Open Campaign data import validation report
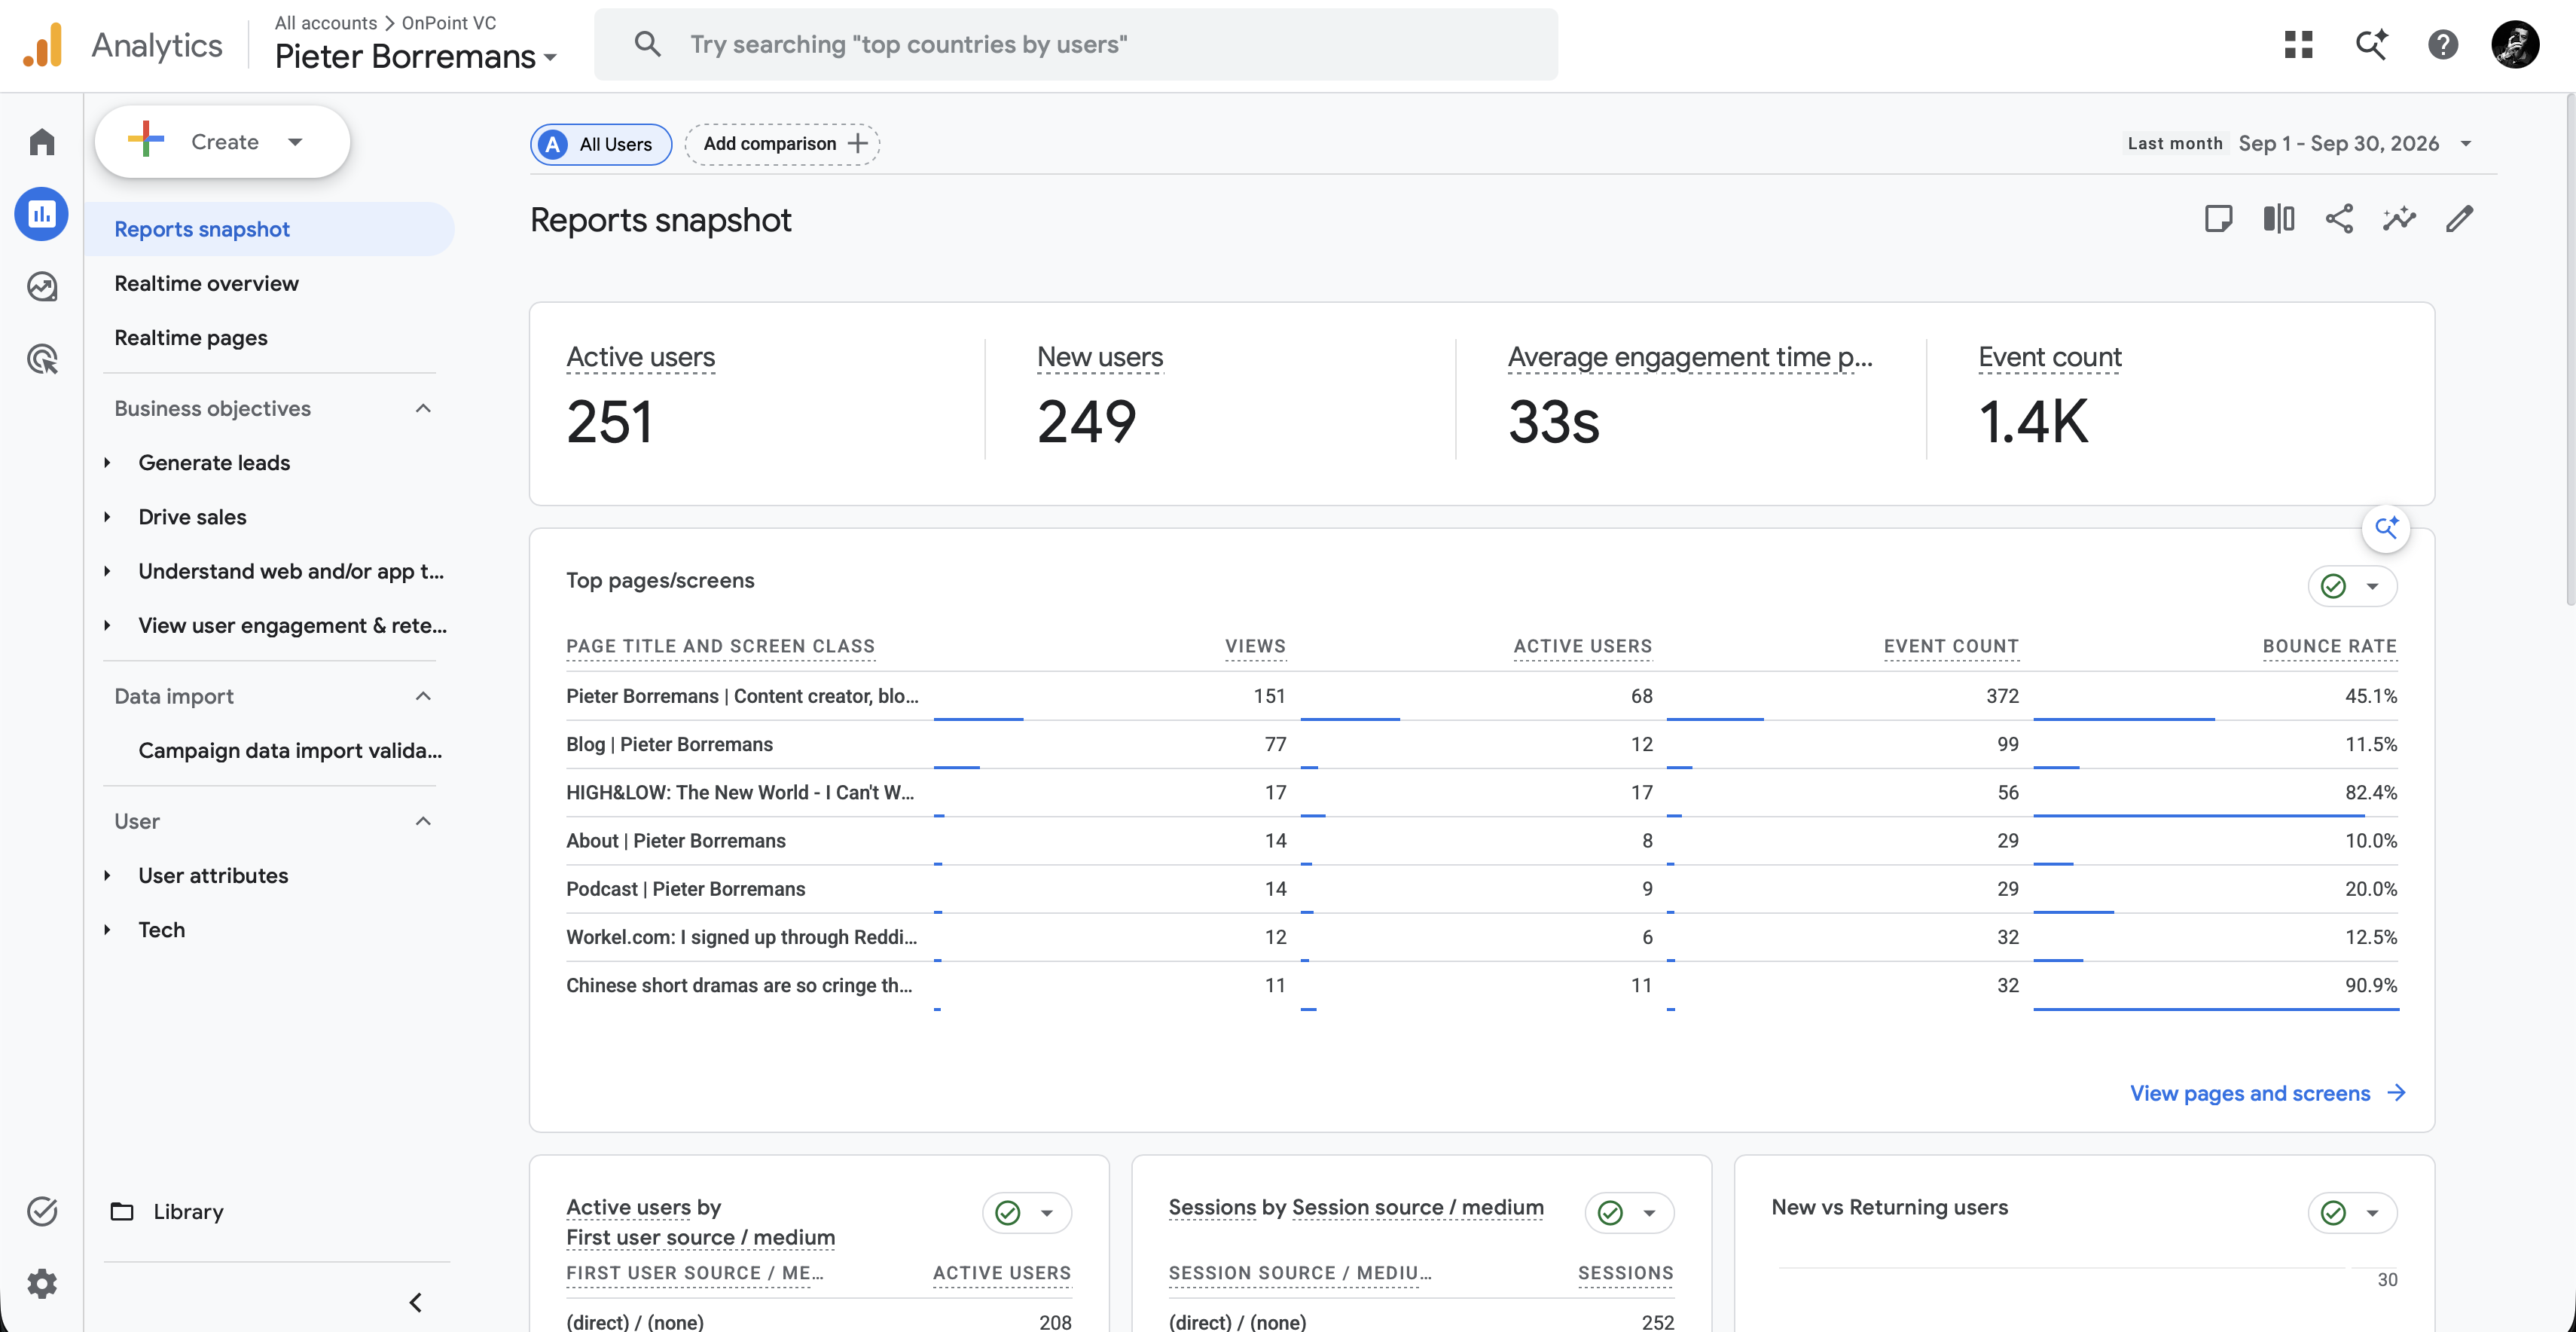This screenshot has height=1332, width=2576. 290,751
